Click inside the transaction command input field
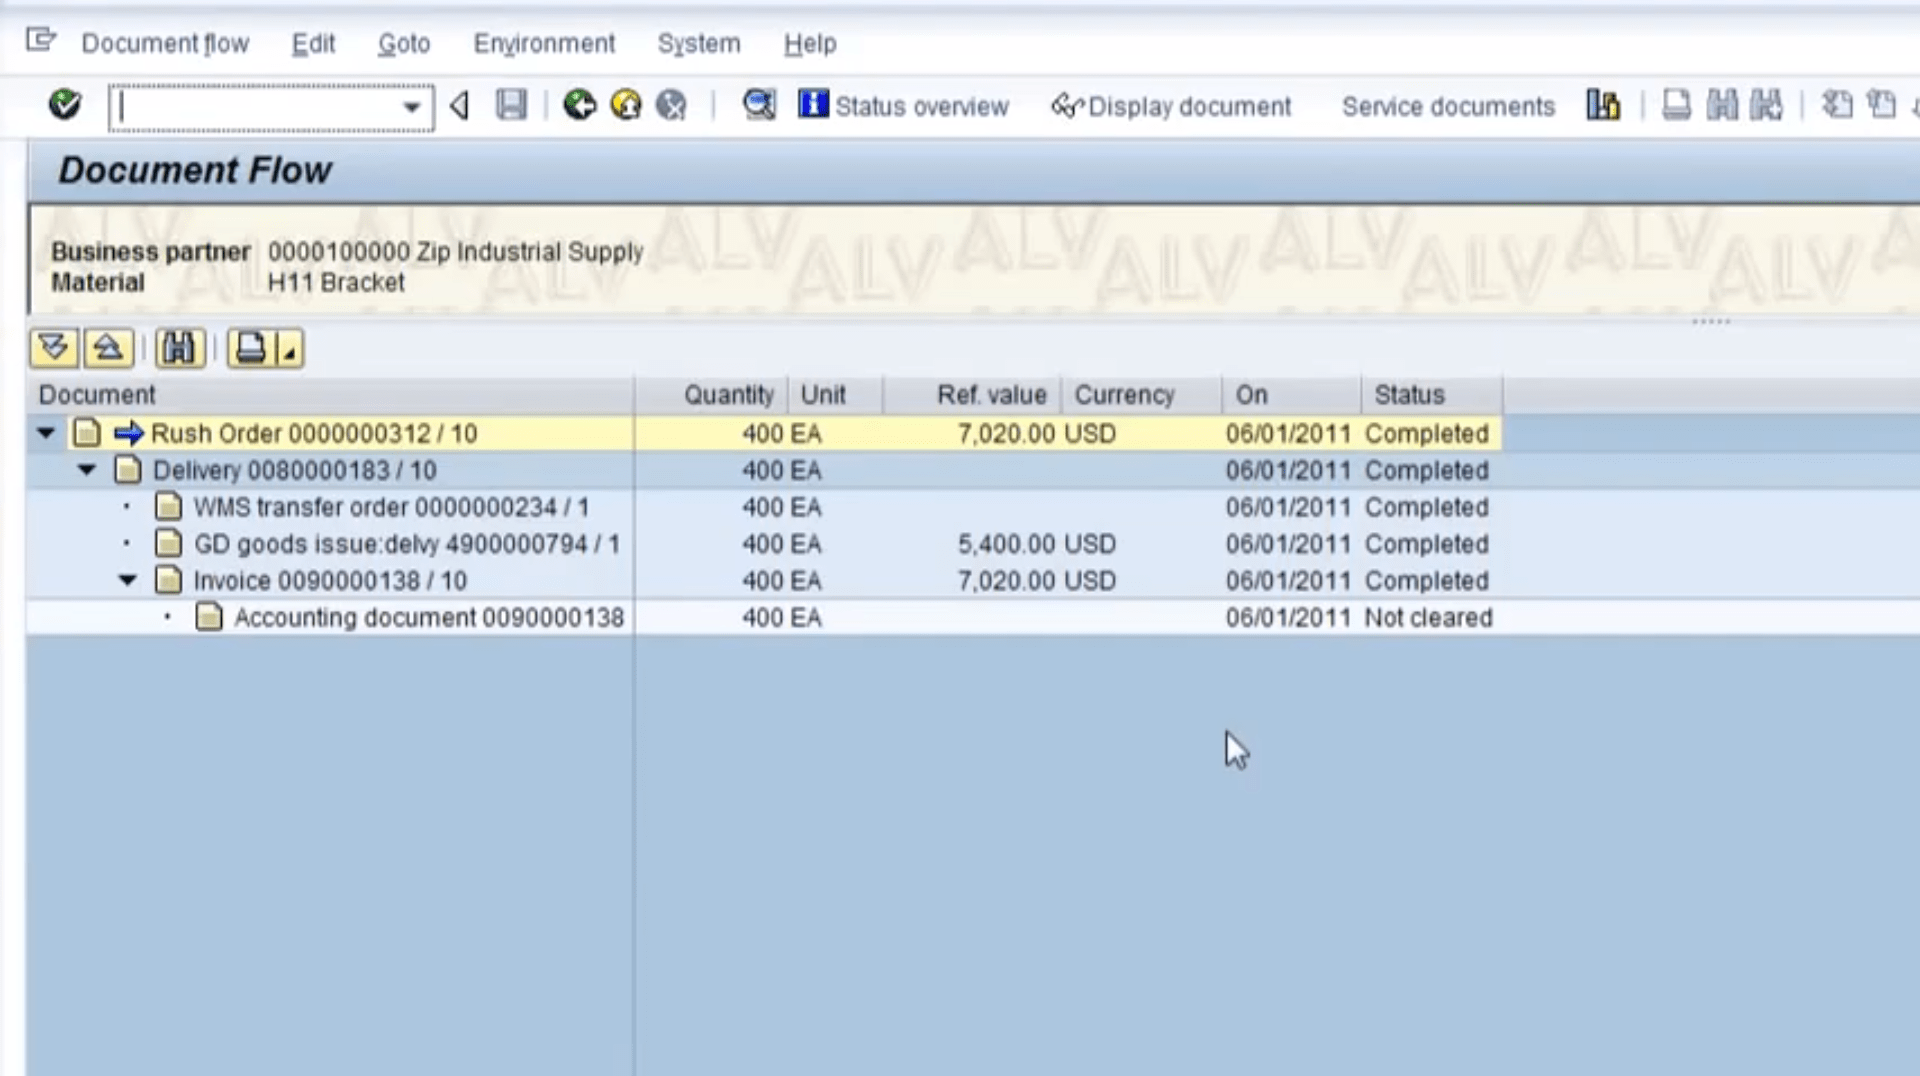Viewport: 1920px width, 1076px height. 255,107
